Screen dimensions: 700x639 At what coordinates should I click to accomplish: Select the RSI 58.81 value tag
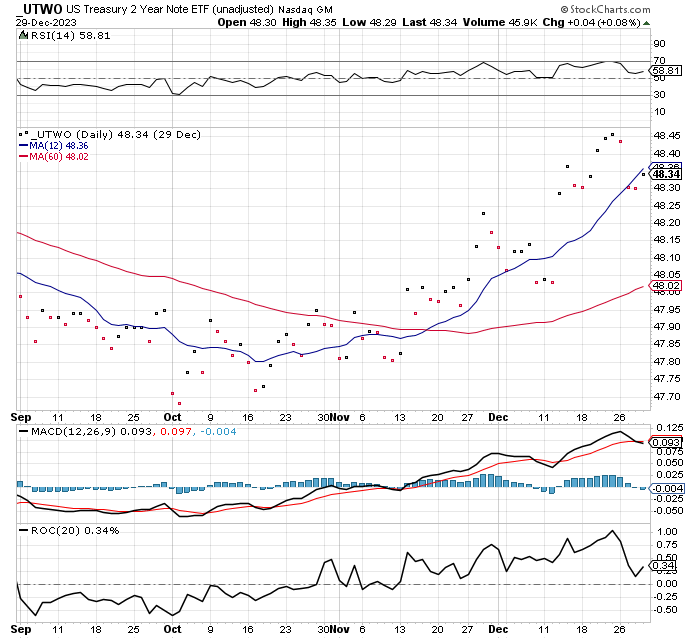click(666, 71)
